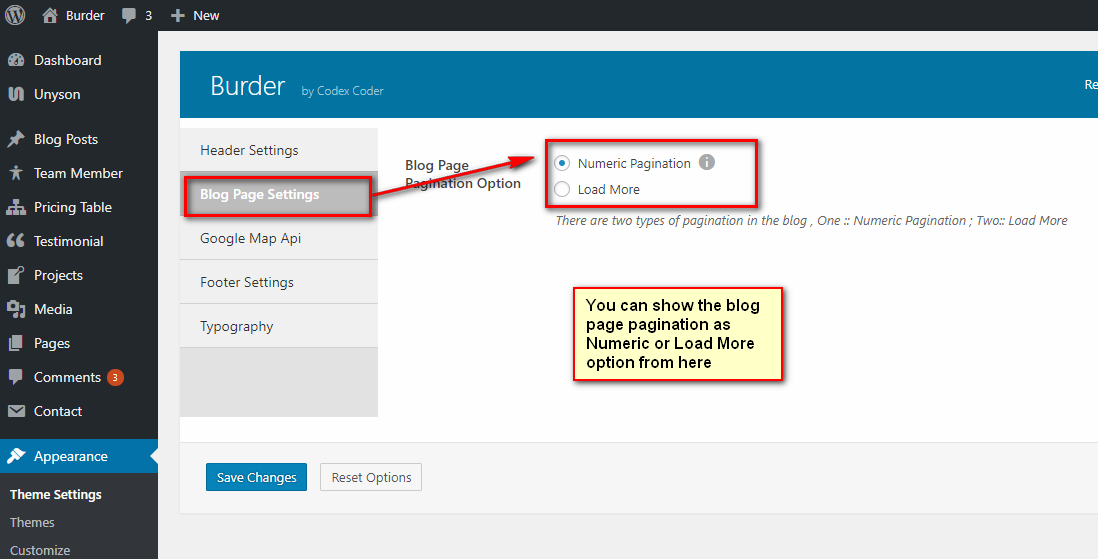The height and width of the screenshot is (559, 1098).
Task: Open the Header Settings tab
Action: coord(279,150)
